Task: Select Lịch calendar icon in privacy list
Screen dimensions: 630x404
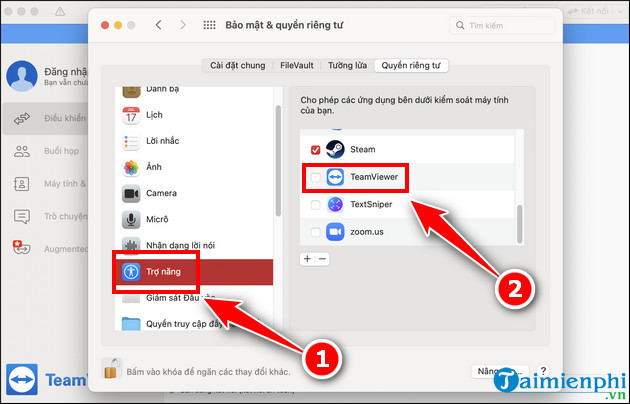Action: point(131,115)
